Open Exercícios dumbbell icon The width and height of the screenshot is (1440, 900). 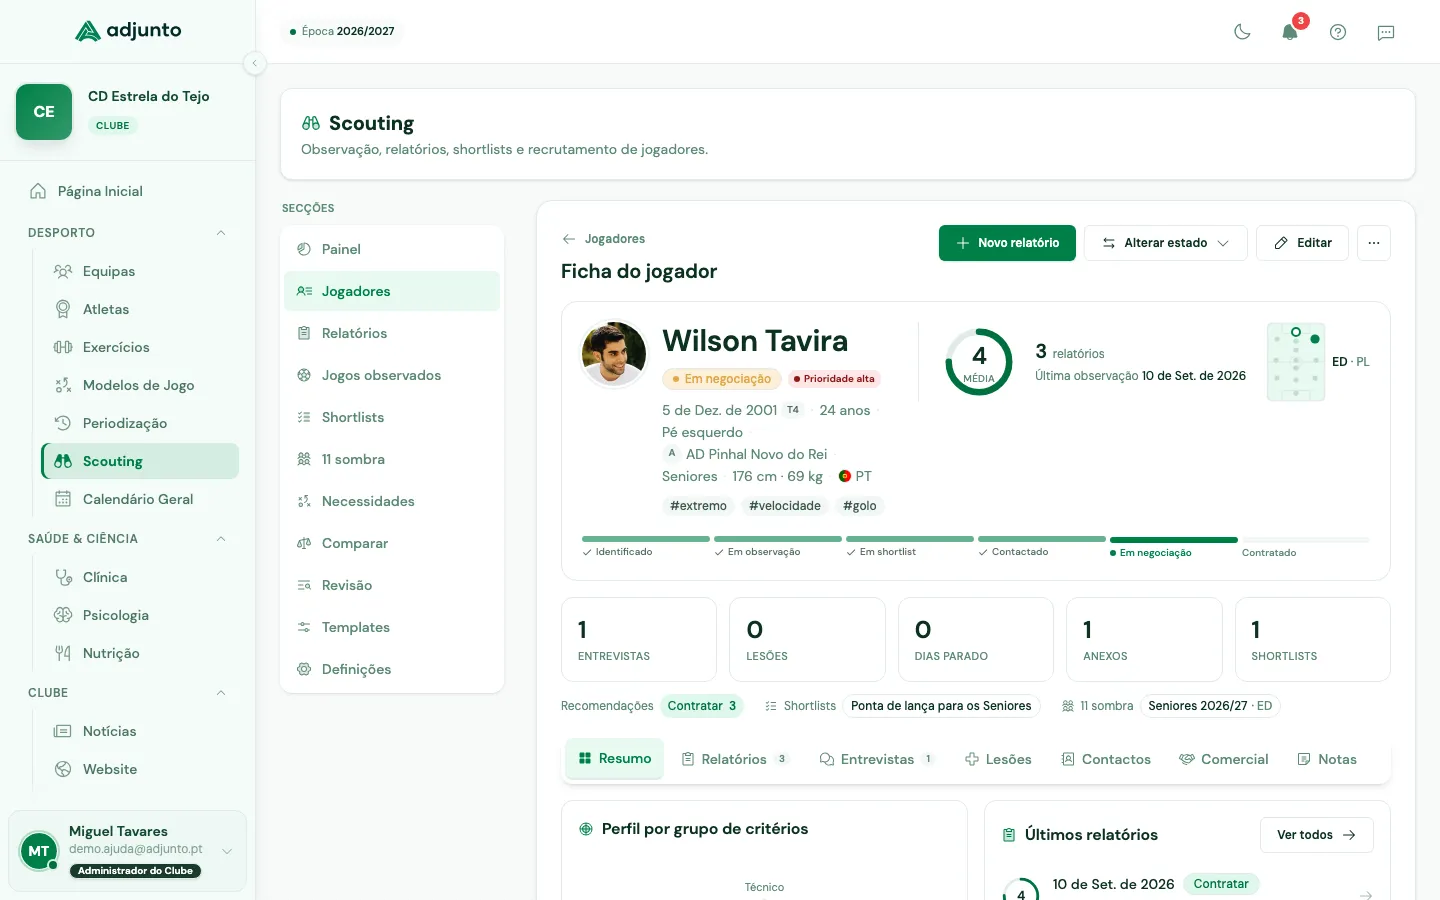click(63, 347)
